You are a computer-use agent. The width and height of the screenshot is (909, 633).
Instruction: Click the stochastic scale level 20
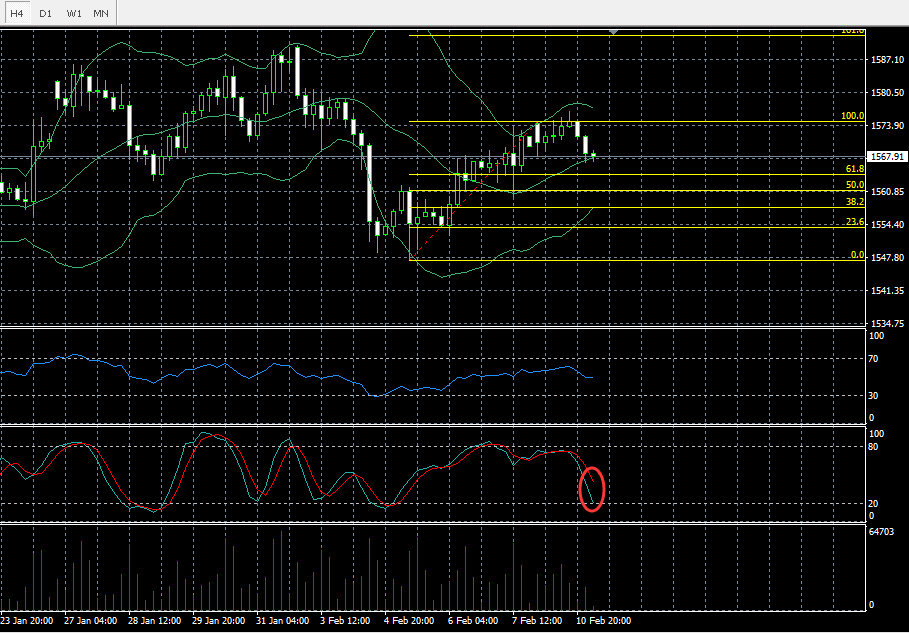point(874,504)
